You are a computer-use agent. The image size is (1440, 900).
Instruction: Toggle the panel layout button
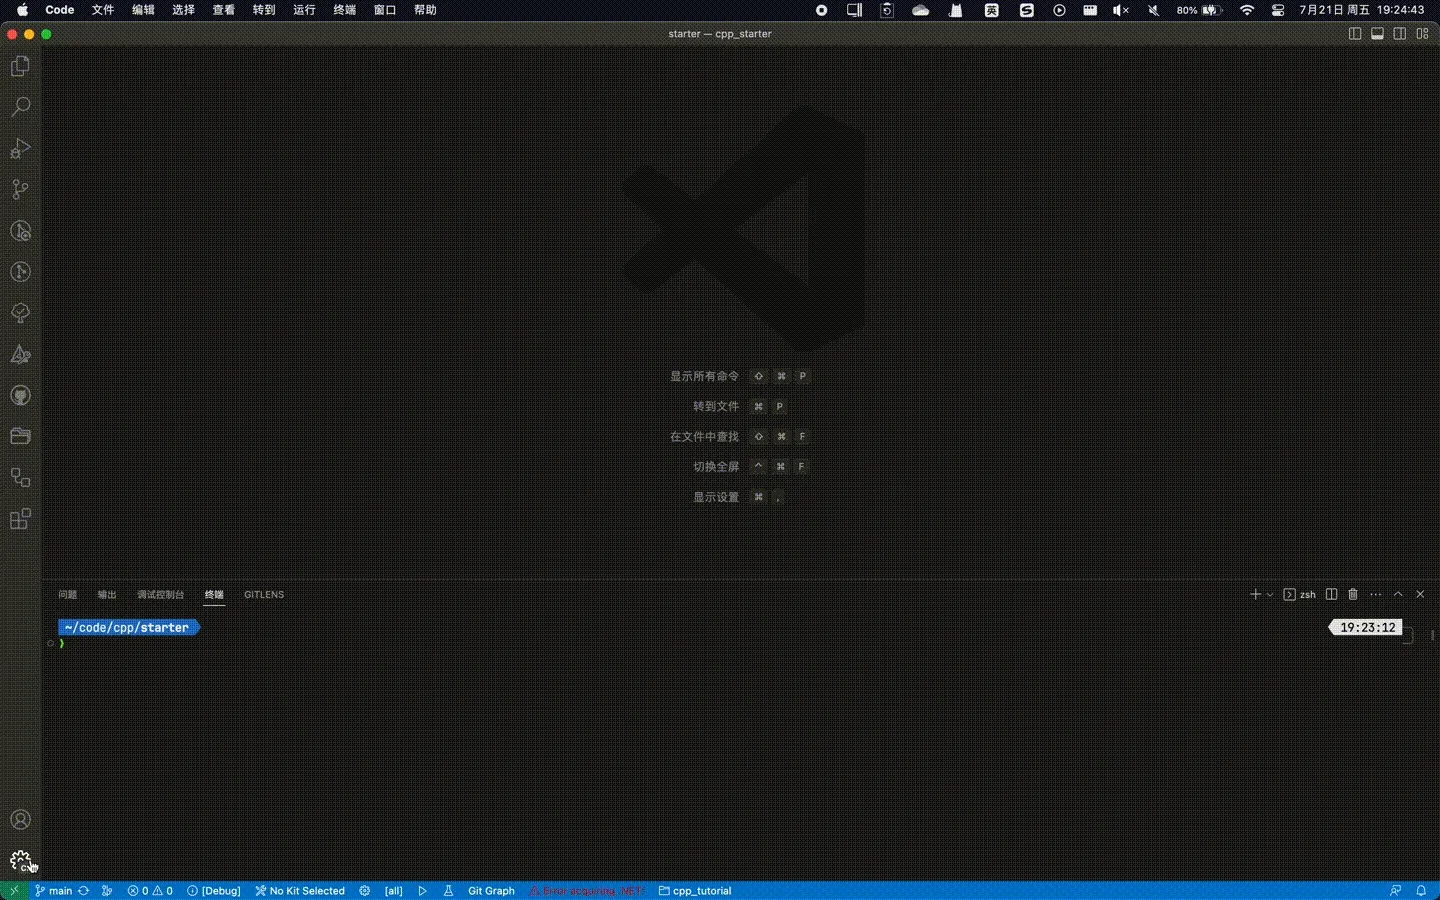[x=1377, y=34]
